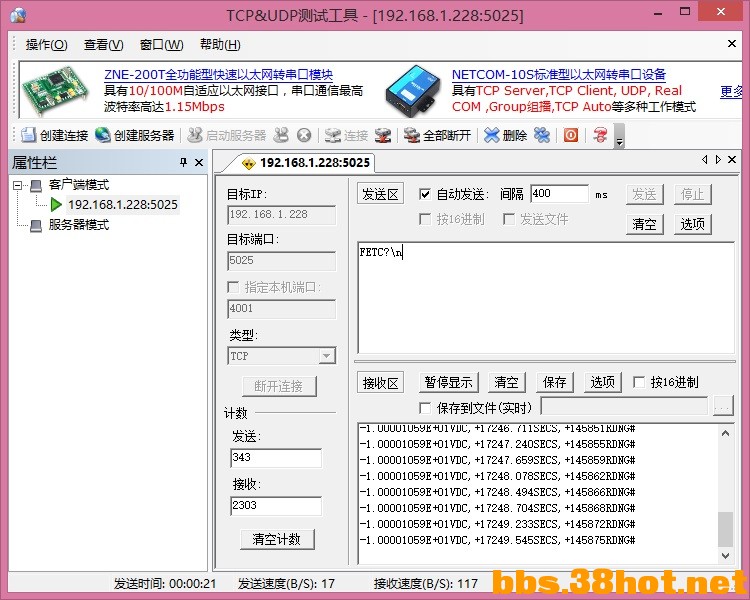The height and width of the screenshot is (600, 750).
Task: Toggle the 发送文件 send file checkbox
Action: tap(508, 219)
